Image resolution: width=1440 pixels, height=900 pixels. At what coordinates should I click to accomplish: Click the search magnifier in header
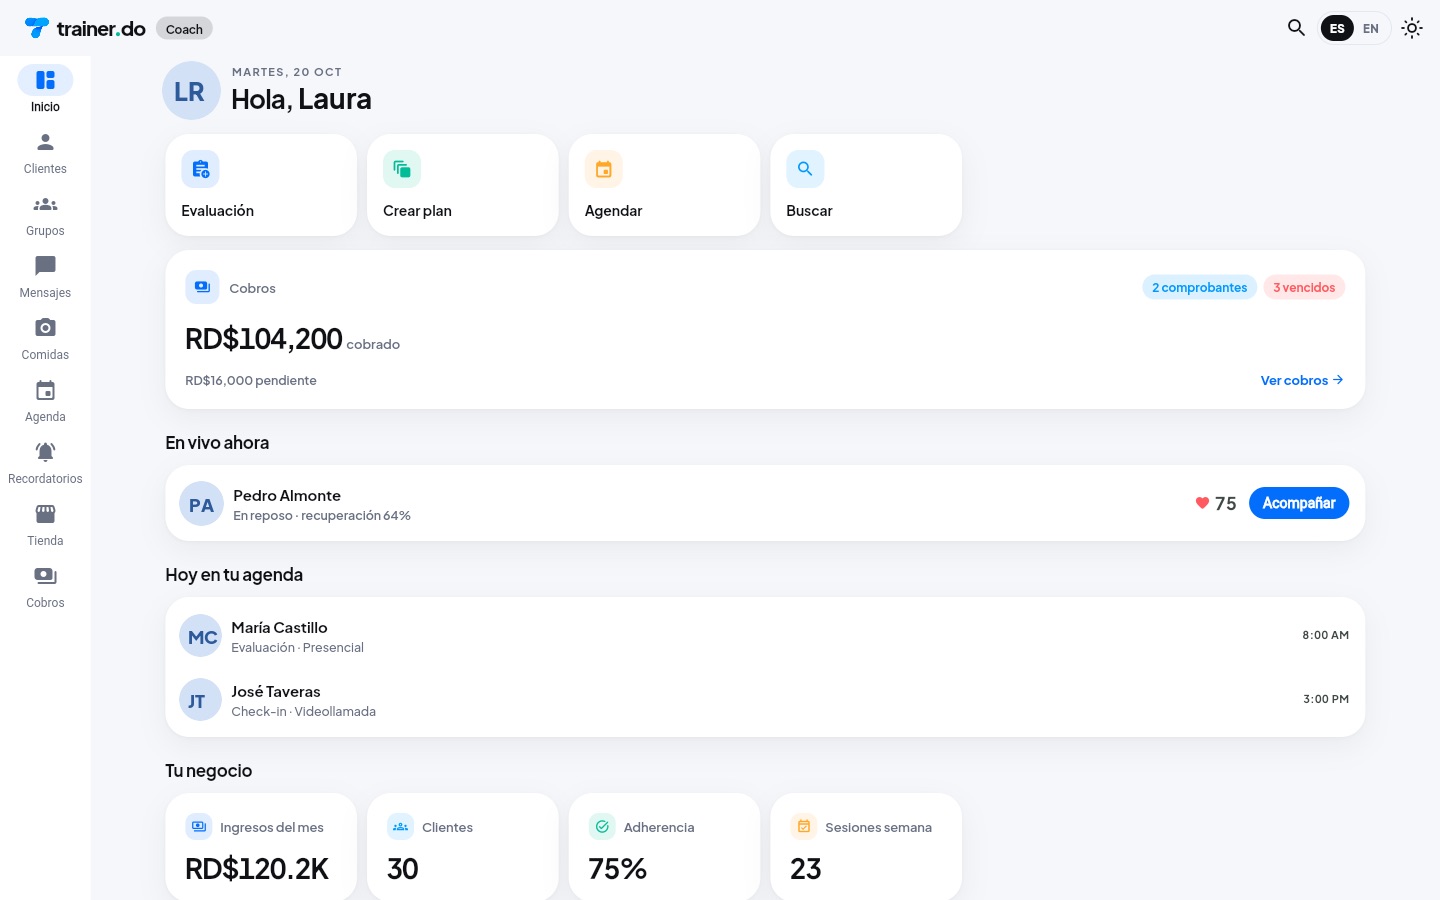[1296, 28]
